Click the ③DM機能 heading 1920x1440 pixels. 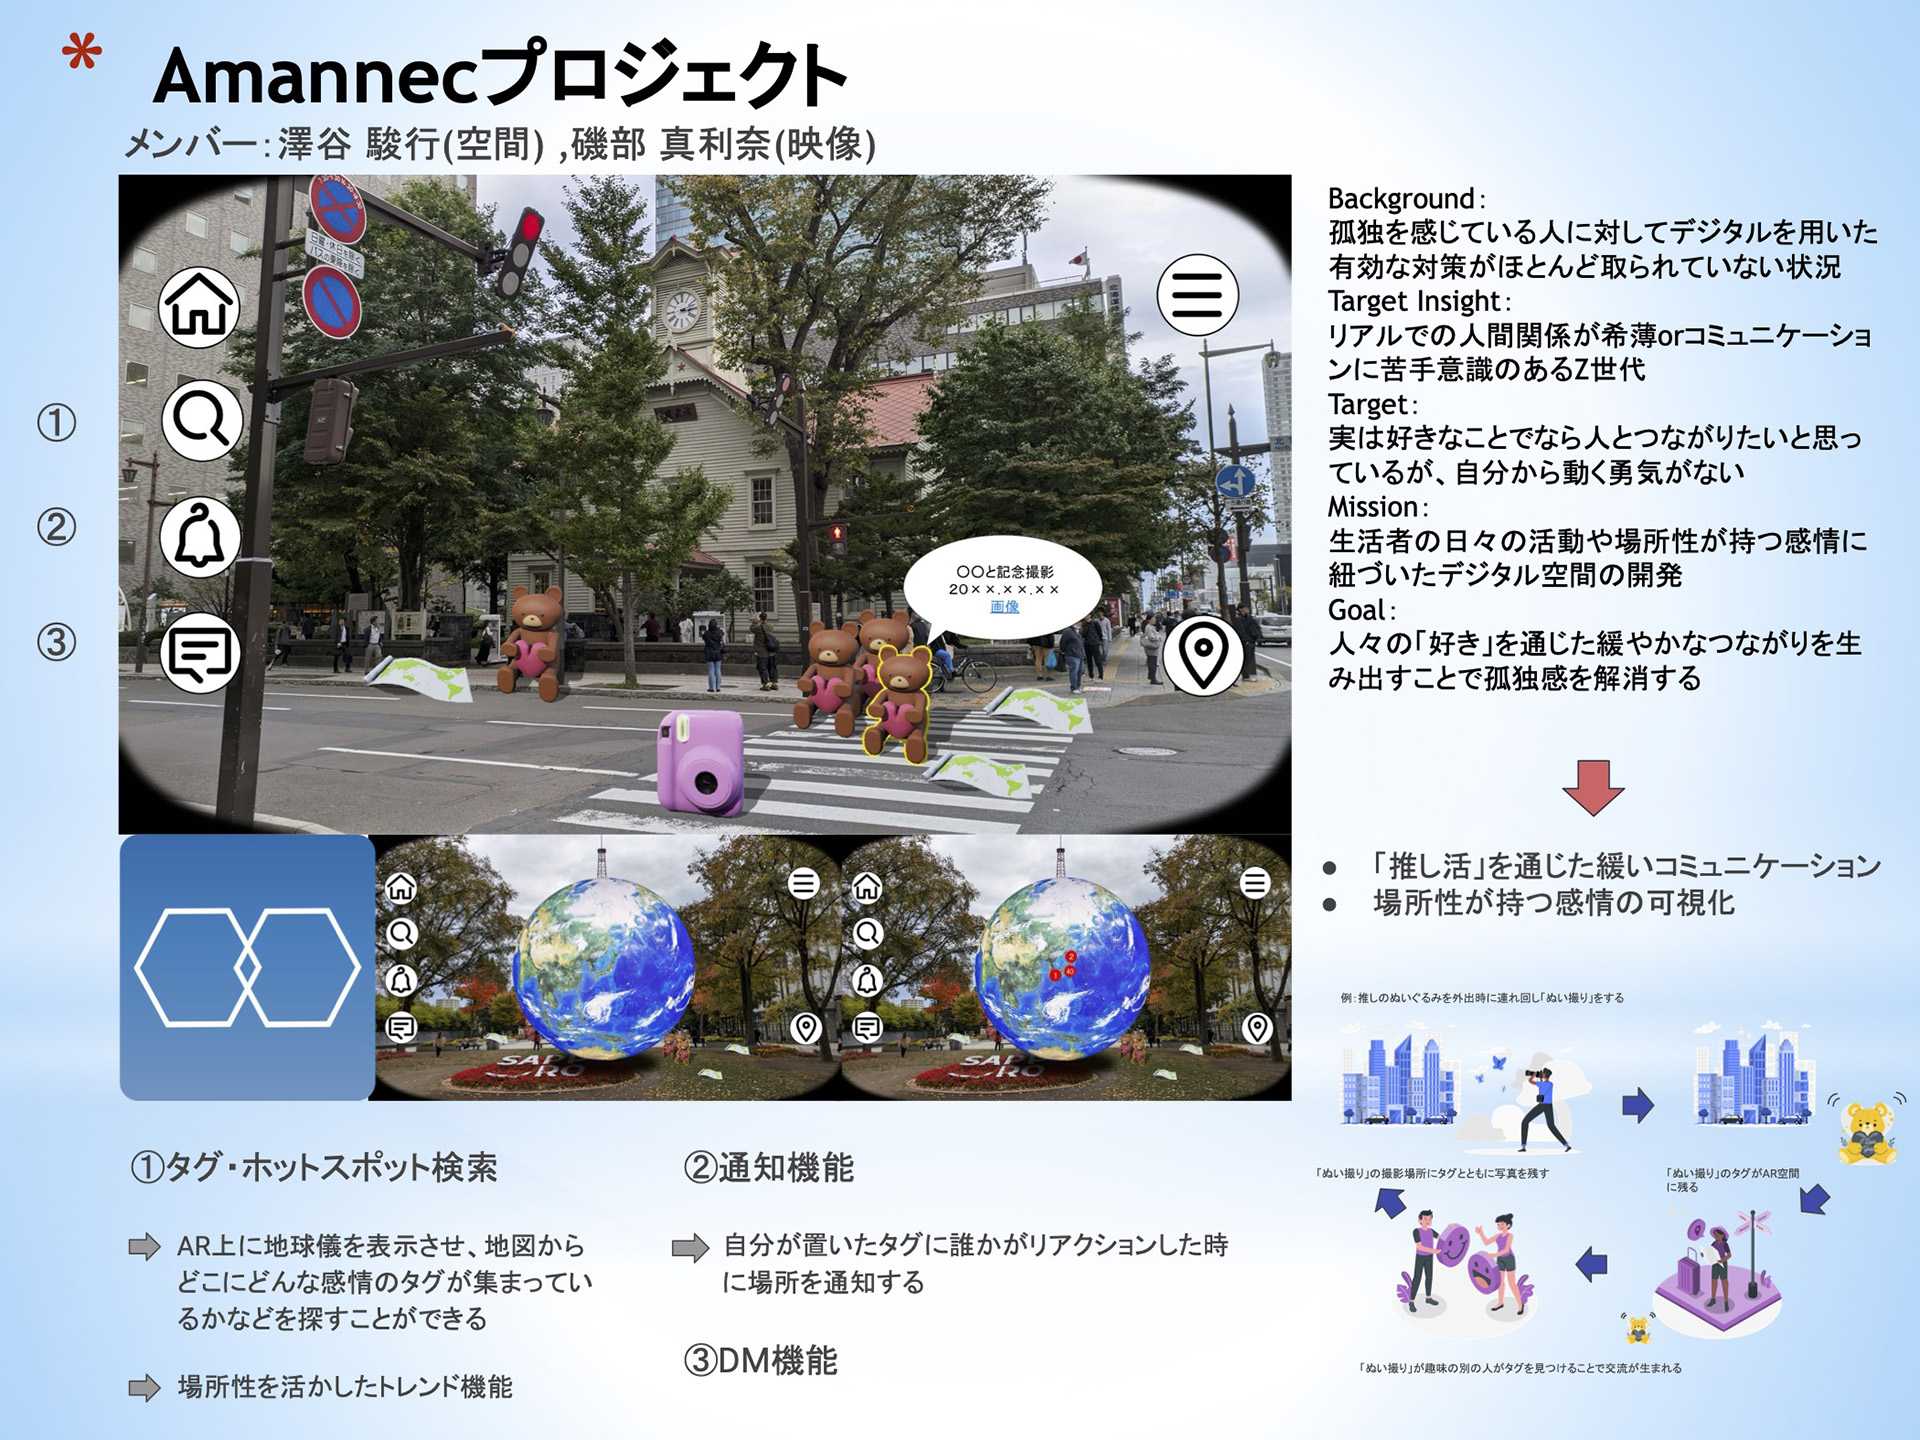click(760, 1360)
